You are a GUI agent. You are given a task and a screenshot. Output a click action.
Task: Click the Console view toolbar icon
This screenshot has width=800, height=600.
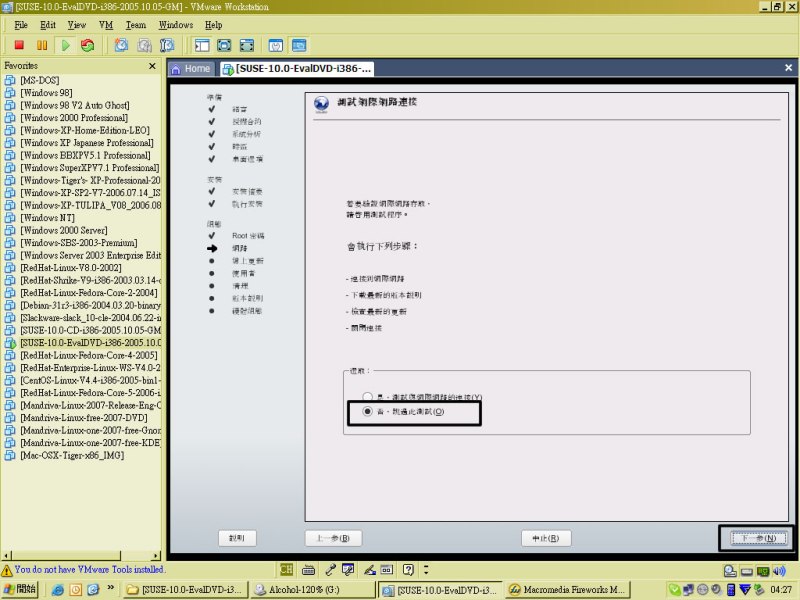click(299, 45)
